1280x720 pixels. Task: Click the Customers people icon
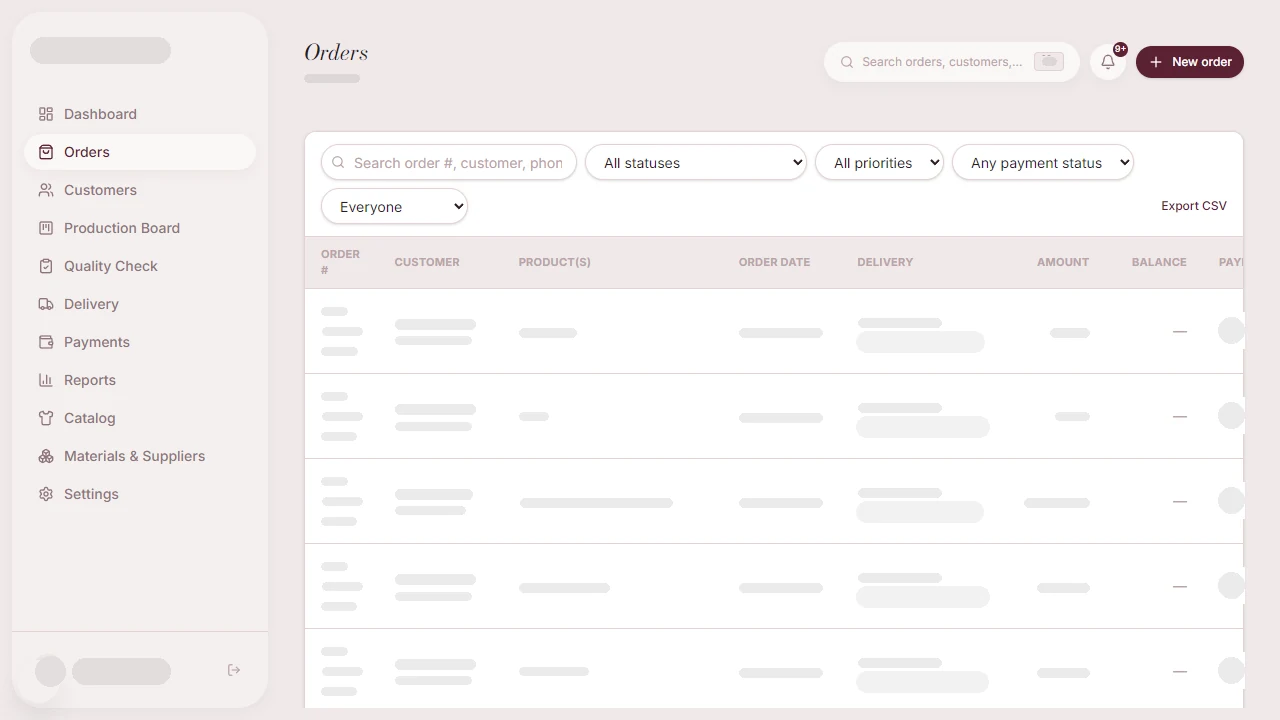click(46, 190)
